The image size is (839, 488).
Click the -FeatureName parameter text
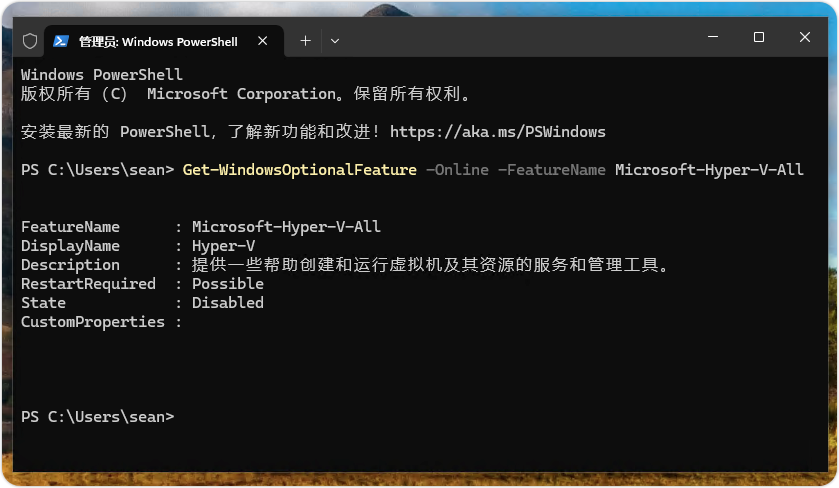pos(552,170)
